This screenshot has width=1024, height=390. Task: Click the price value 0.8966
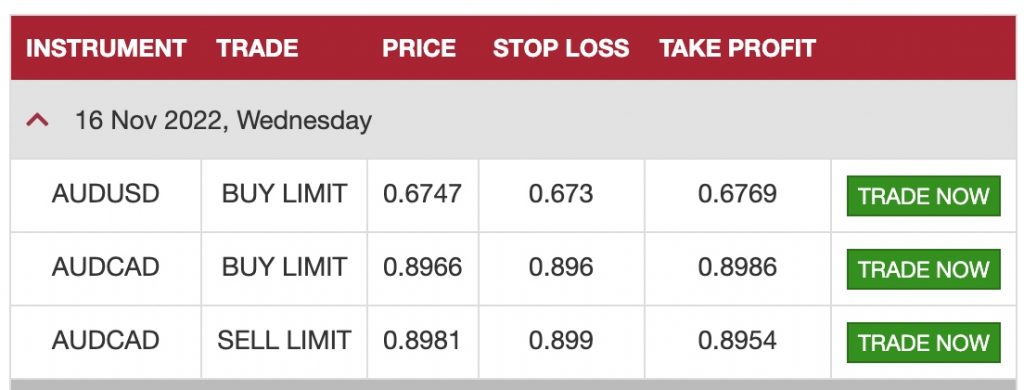click(x=423, y=267)
